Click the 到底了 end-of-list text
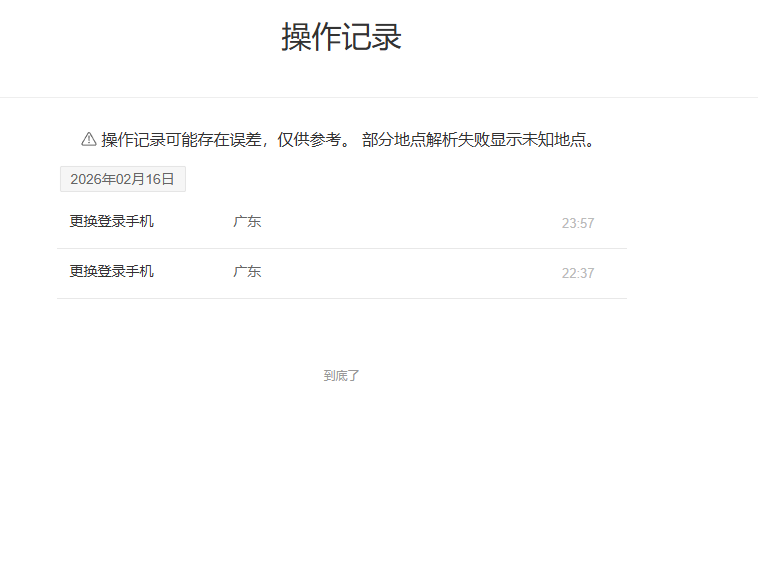Image resolution: width=758 pixels, height=582 pixels. pos(341,376)
